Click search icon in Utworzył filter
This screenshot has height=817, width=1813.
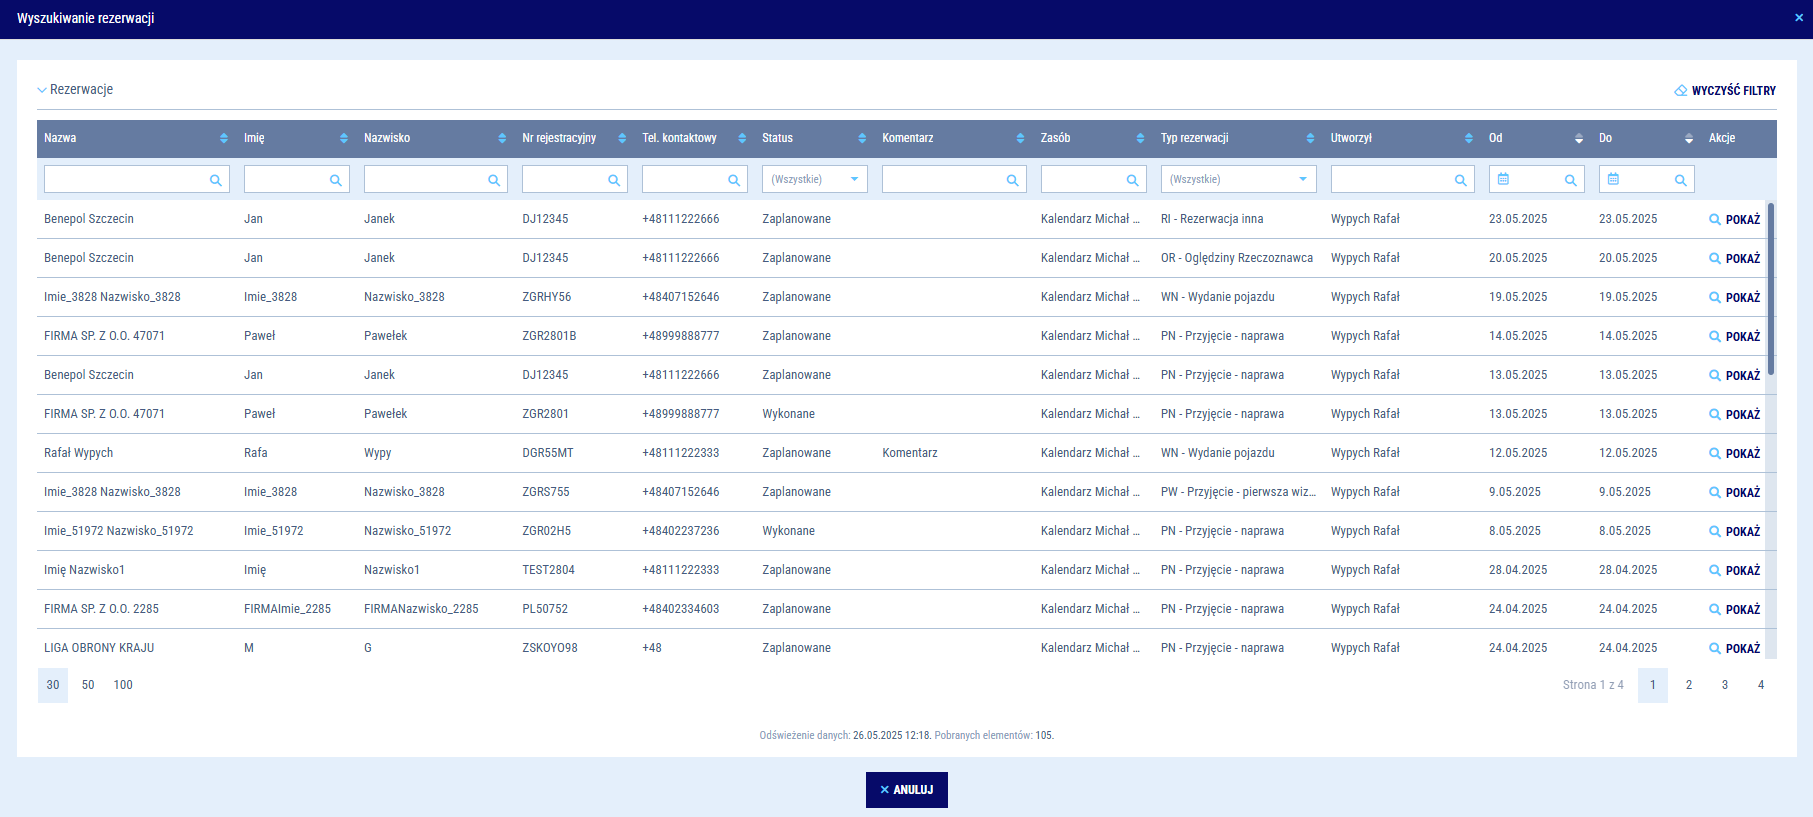coord(1460,180)
